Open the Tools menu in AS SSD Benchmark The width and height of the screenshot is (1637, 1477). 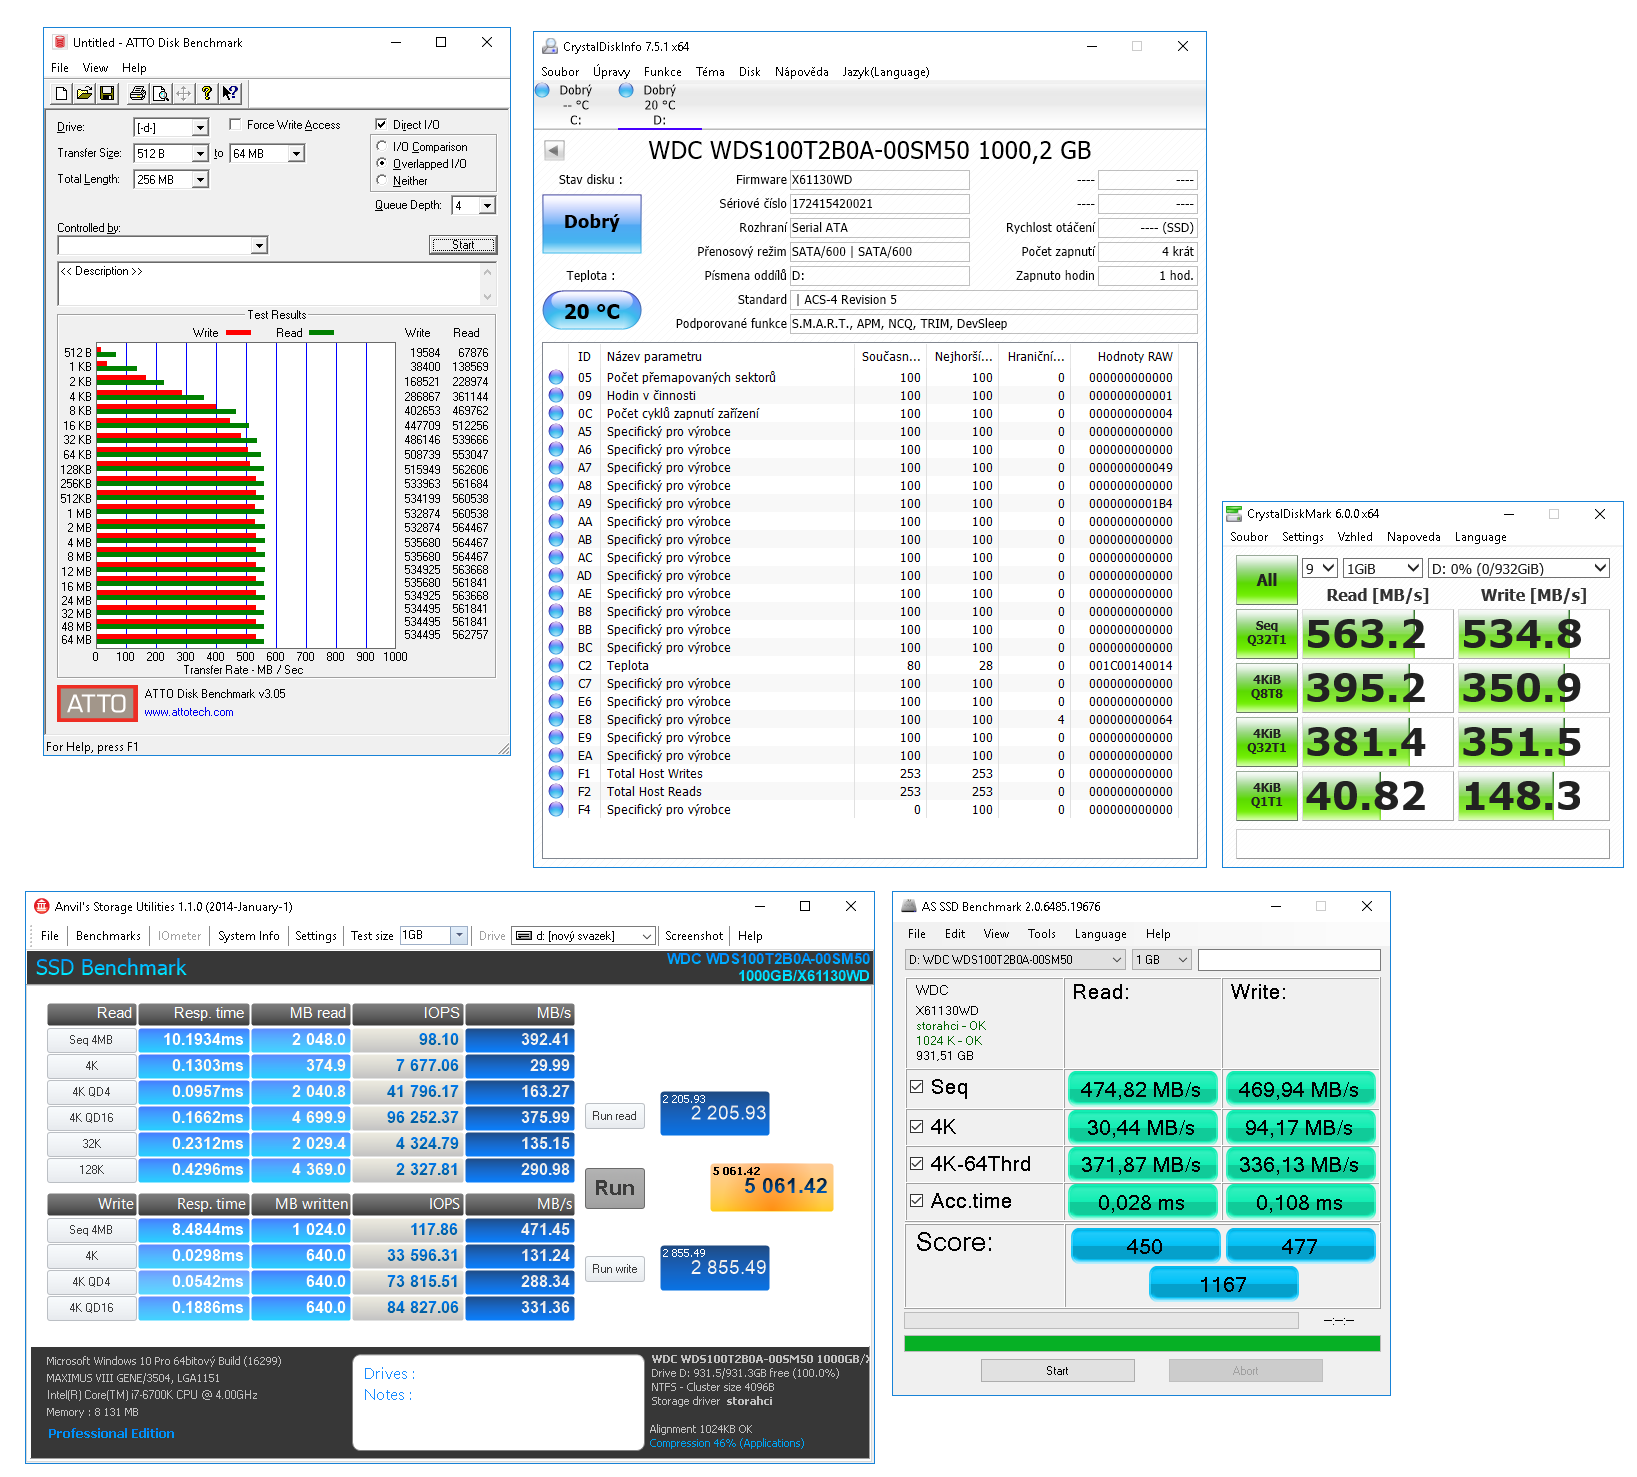click(1042, 934)
